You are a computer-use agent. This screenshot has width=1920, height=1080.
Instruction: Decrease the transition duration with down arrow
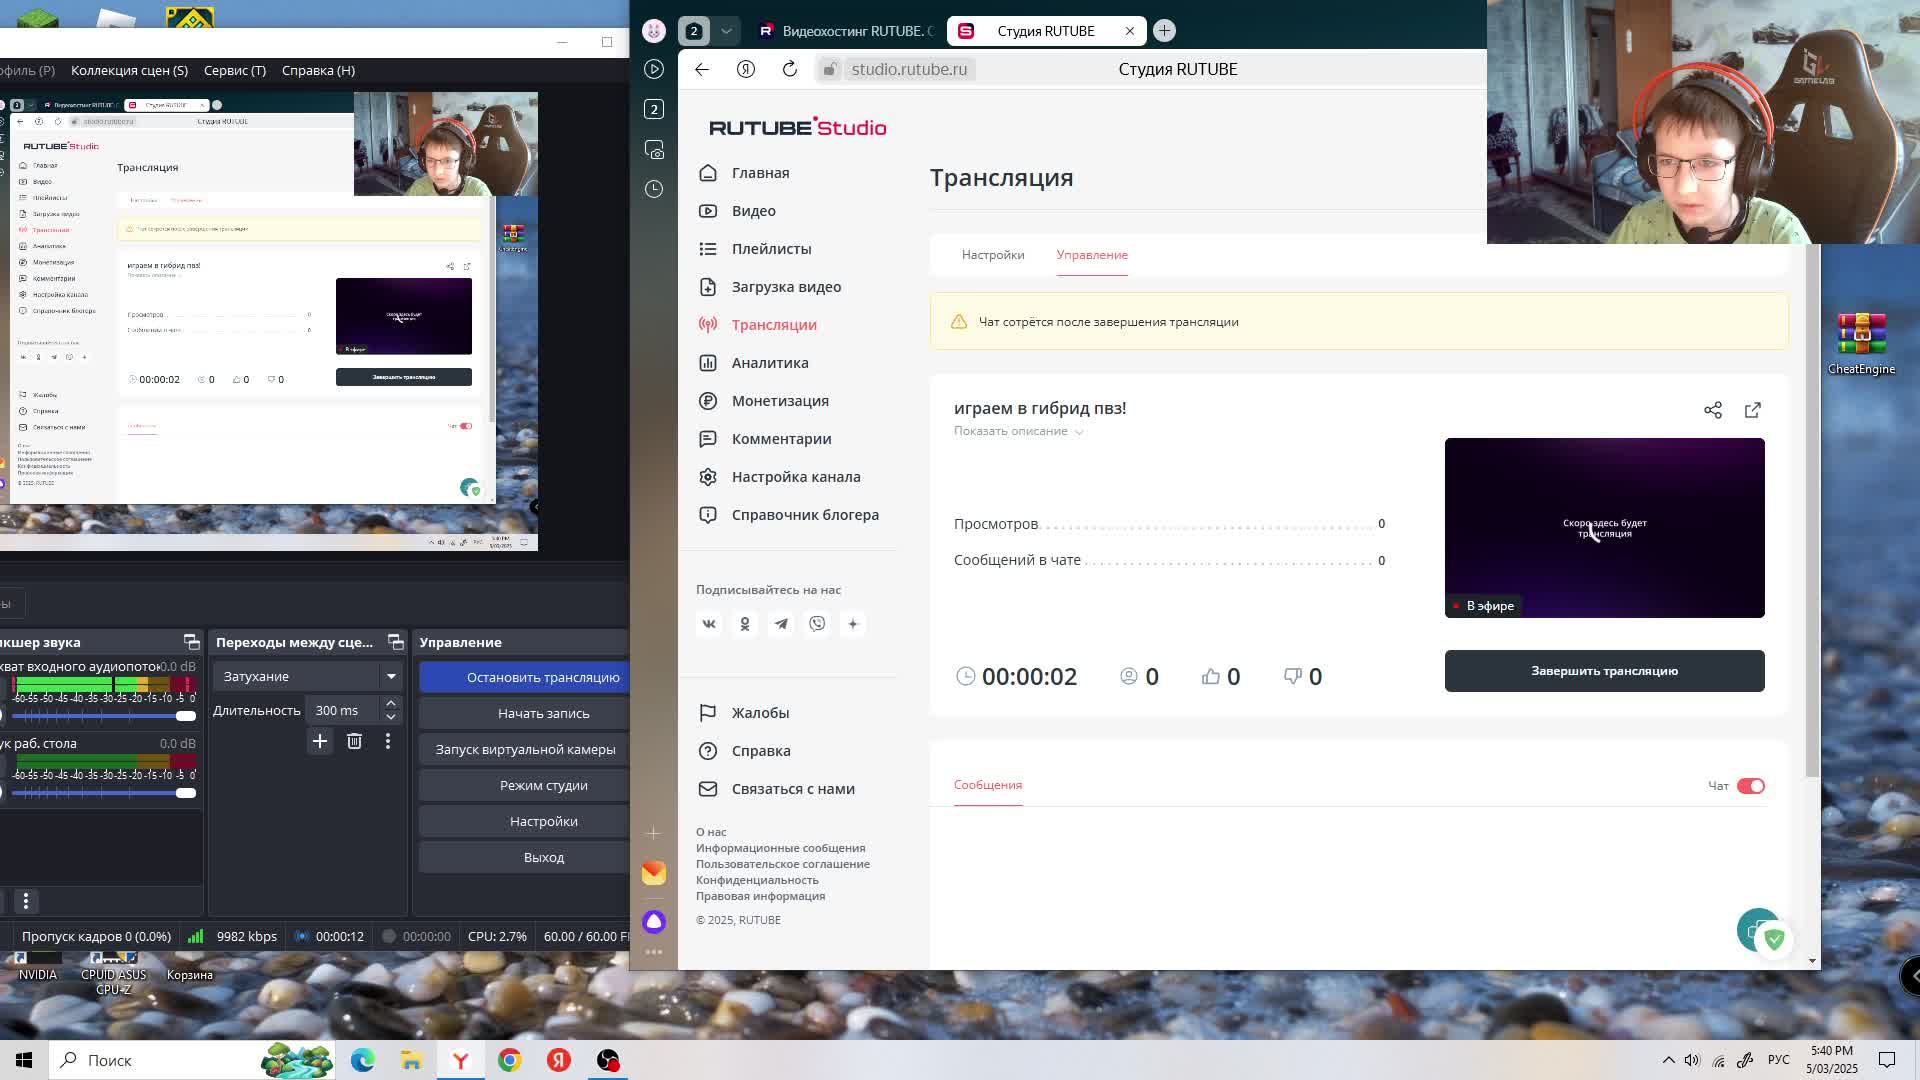(x=391, y=717)
